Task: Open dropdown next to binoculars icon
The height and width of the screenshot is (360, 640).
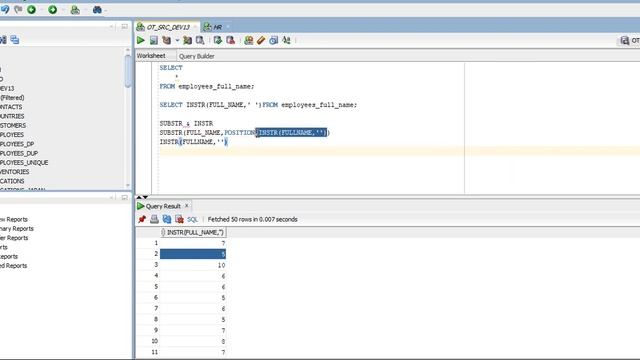Action: tap(105, 10)
